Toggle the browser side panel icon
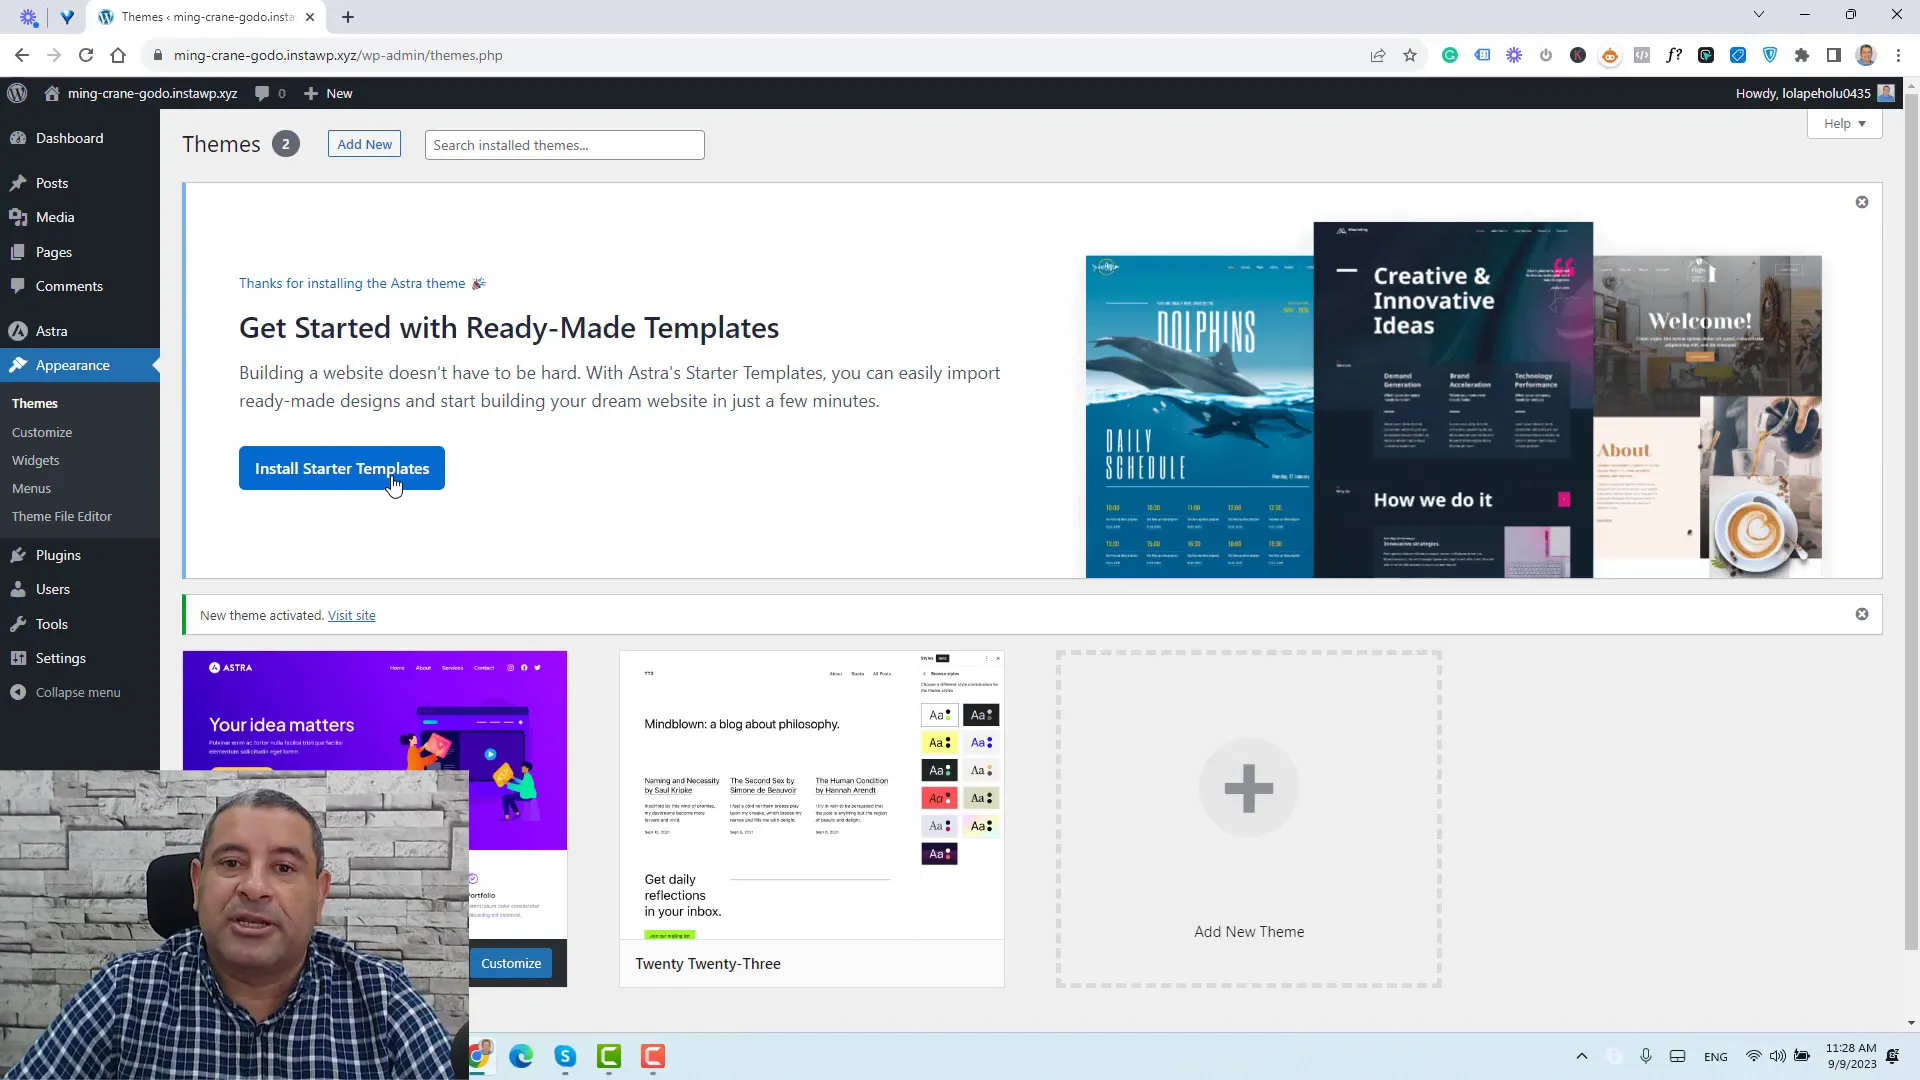Screen dimensions: 1920x1080 (x=1834, y=55)
